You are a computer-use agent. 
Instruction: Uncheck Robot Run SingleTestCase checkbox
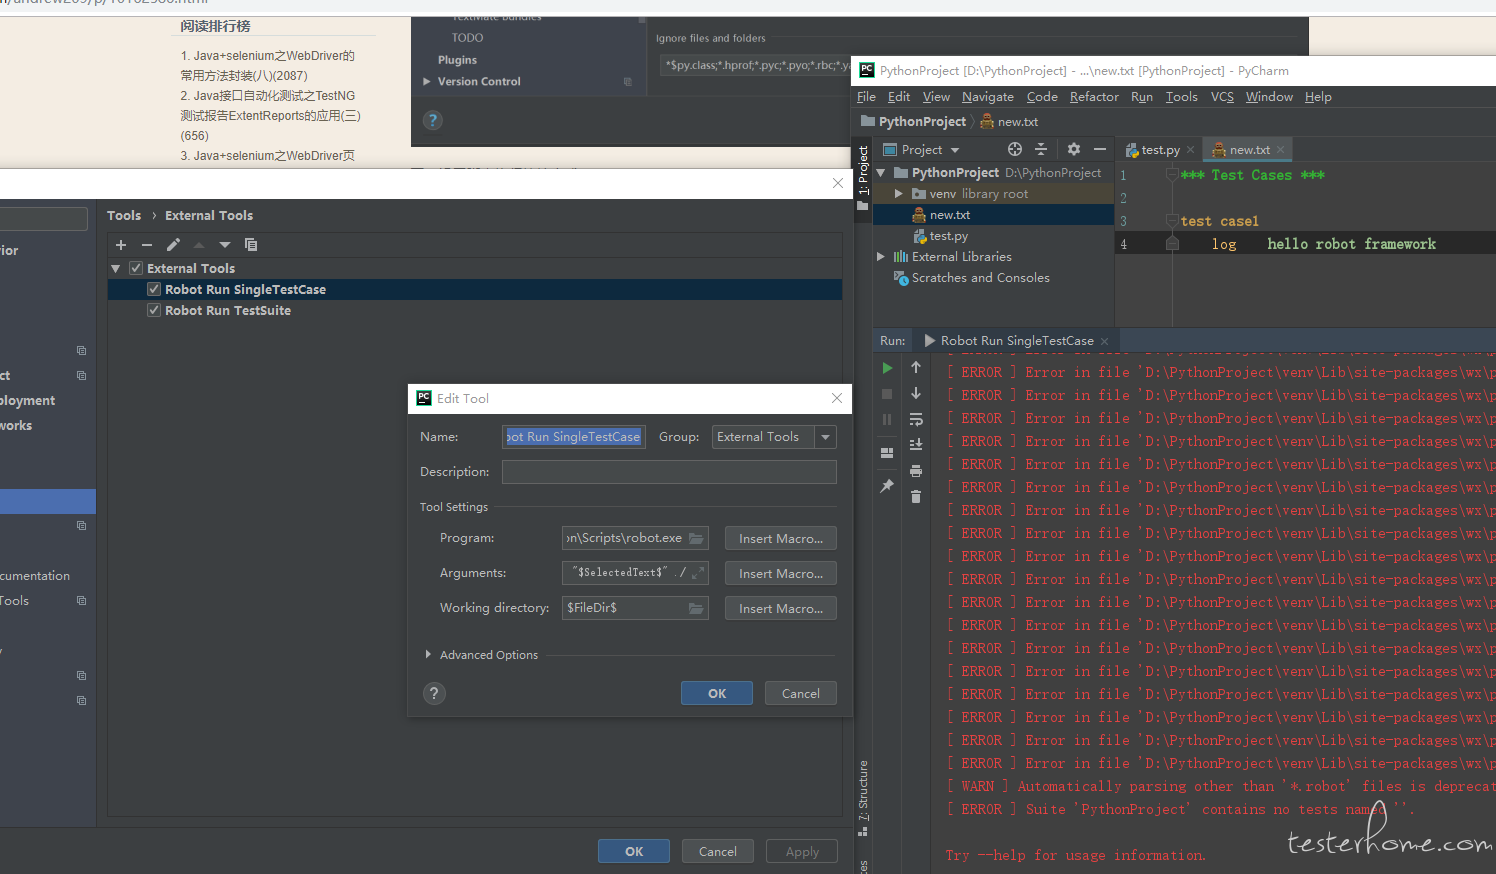(x=154, y=289)
